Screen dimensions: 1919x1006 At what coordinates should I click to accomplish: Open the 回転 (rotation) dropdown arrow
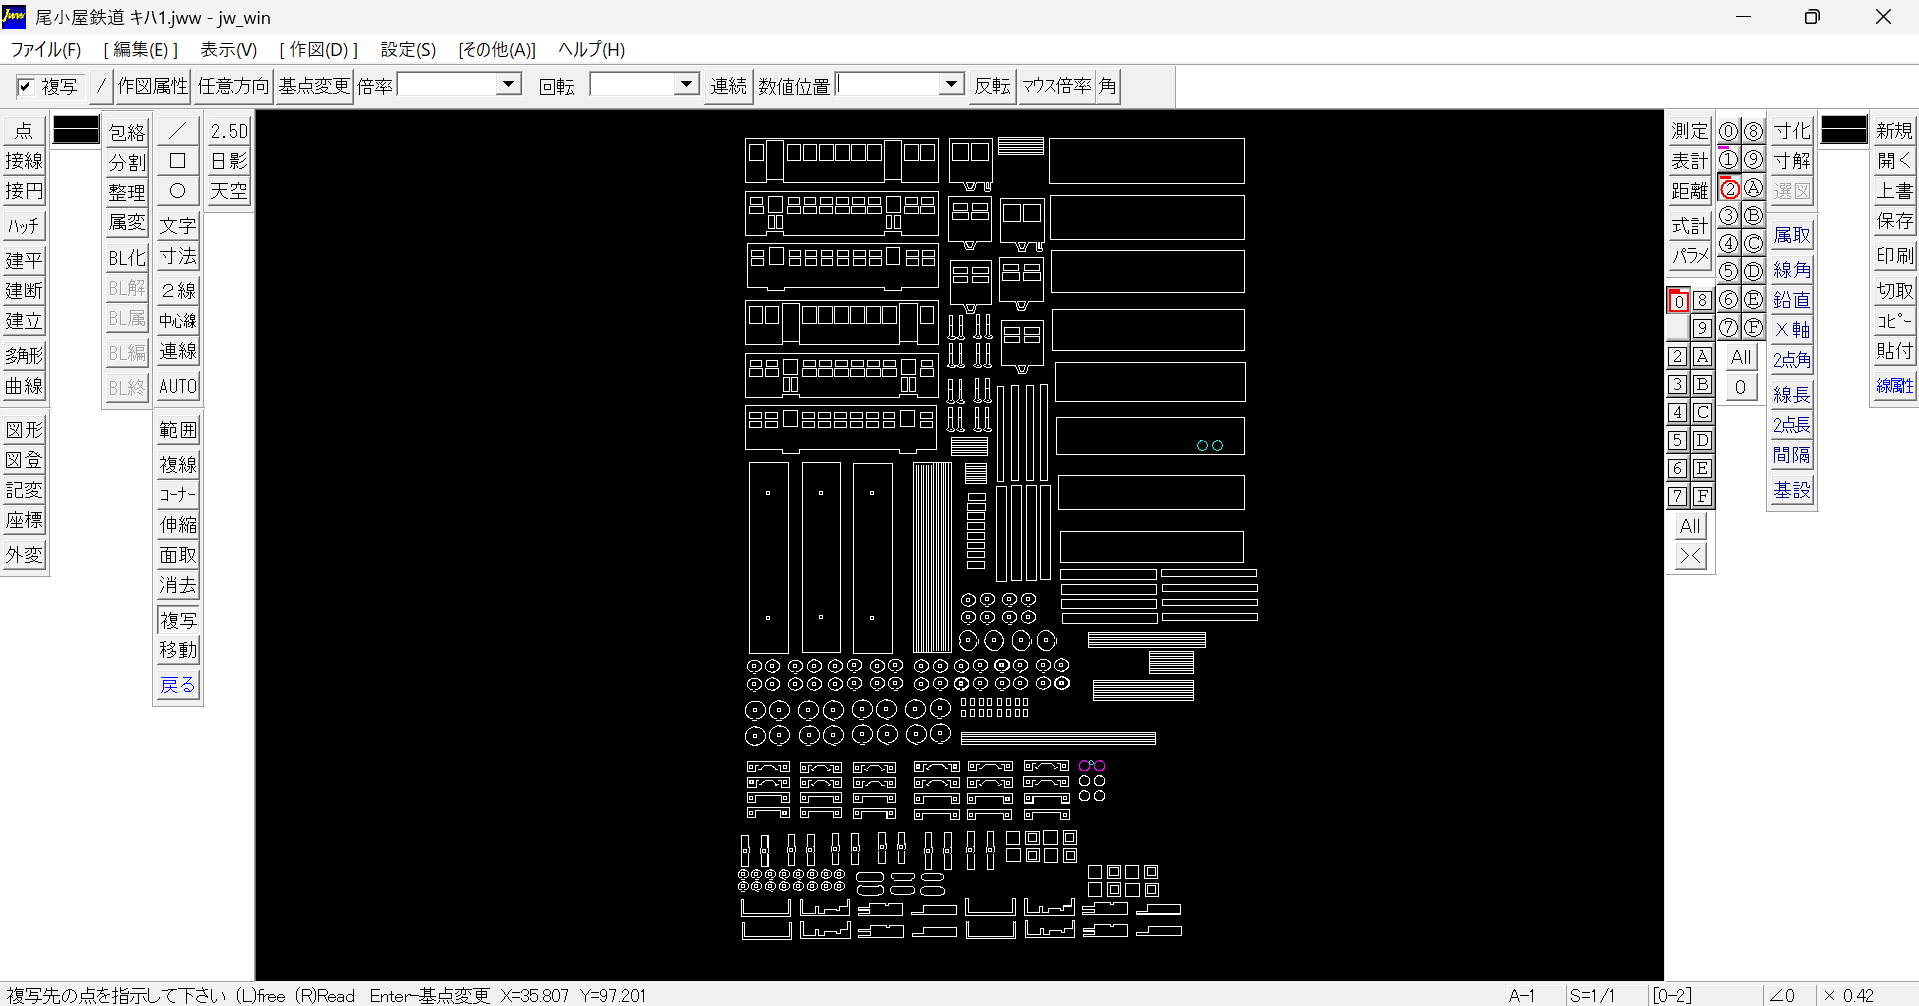click(x=686, y=84)
